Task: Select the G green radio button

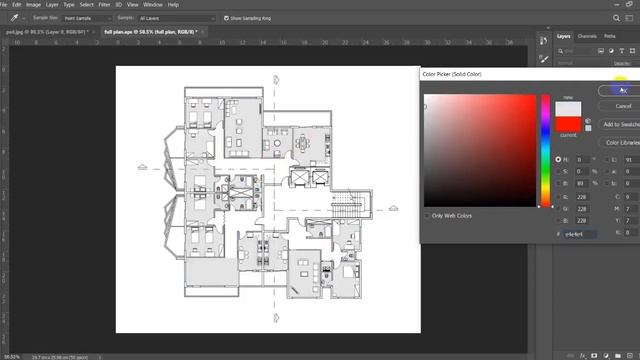Action: tap(558, 209)
